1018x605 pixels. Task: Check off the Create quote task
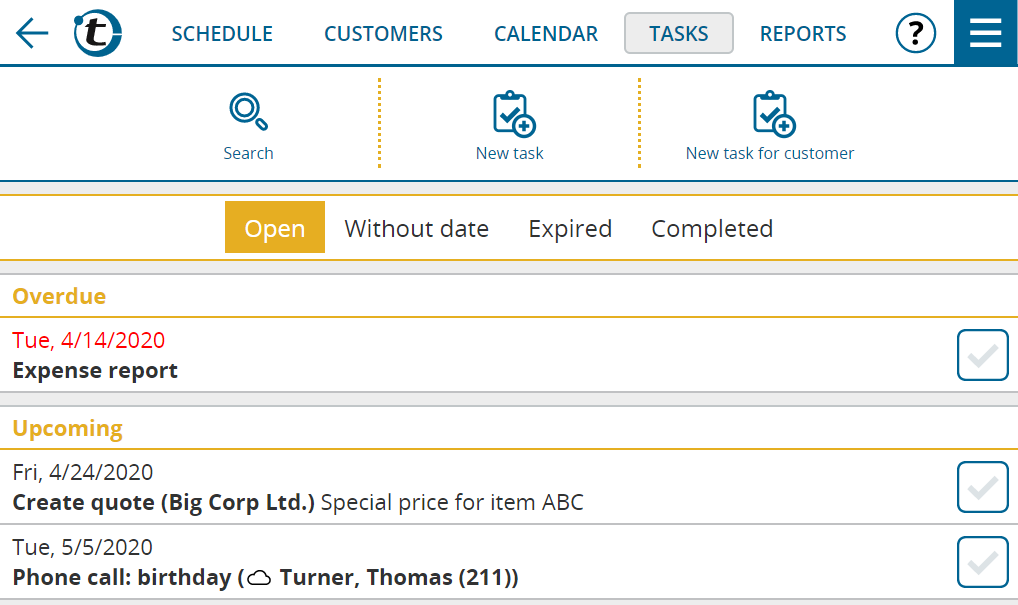982,487
